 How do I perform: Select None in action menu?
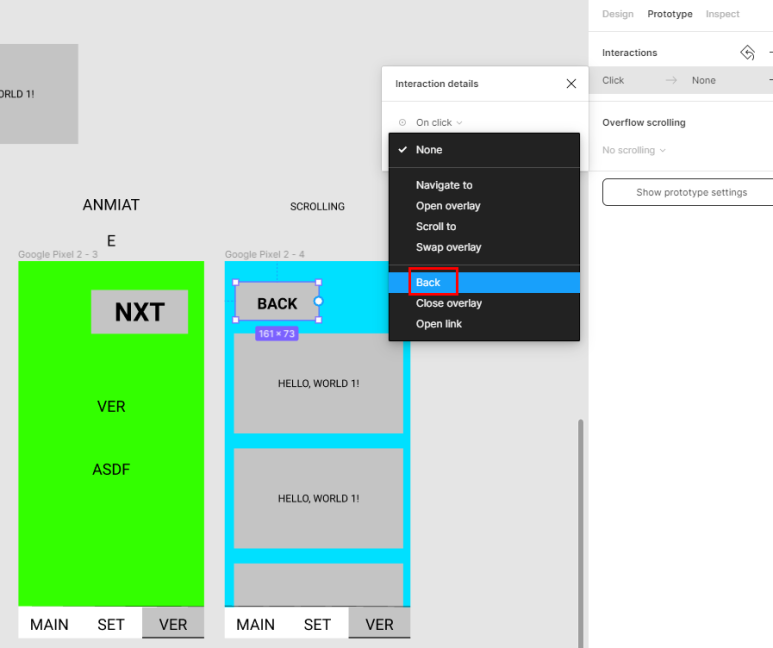484,149
